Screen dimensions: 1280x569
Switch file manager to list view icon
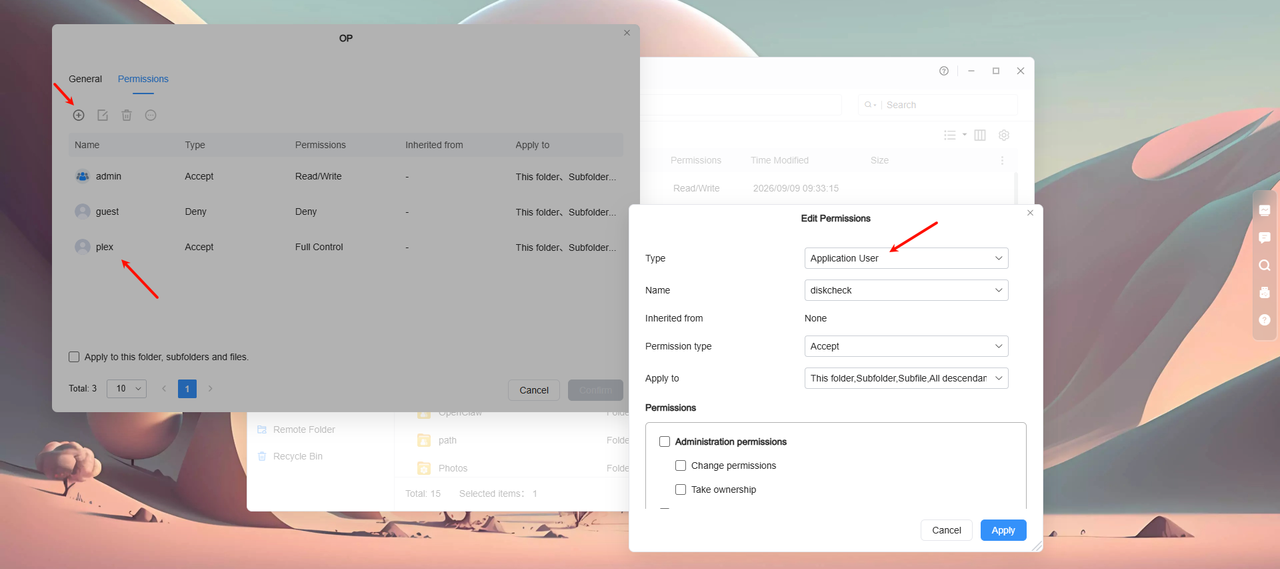(950, 135)
